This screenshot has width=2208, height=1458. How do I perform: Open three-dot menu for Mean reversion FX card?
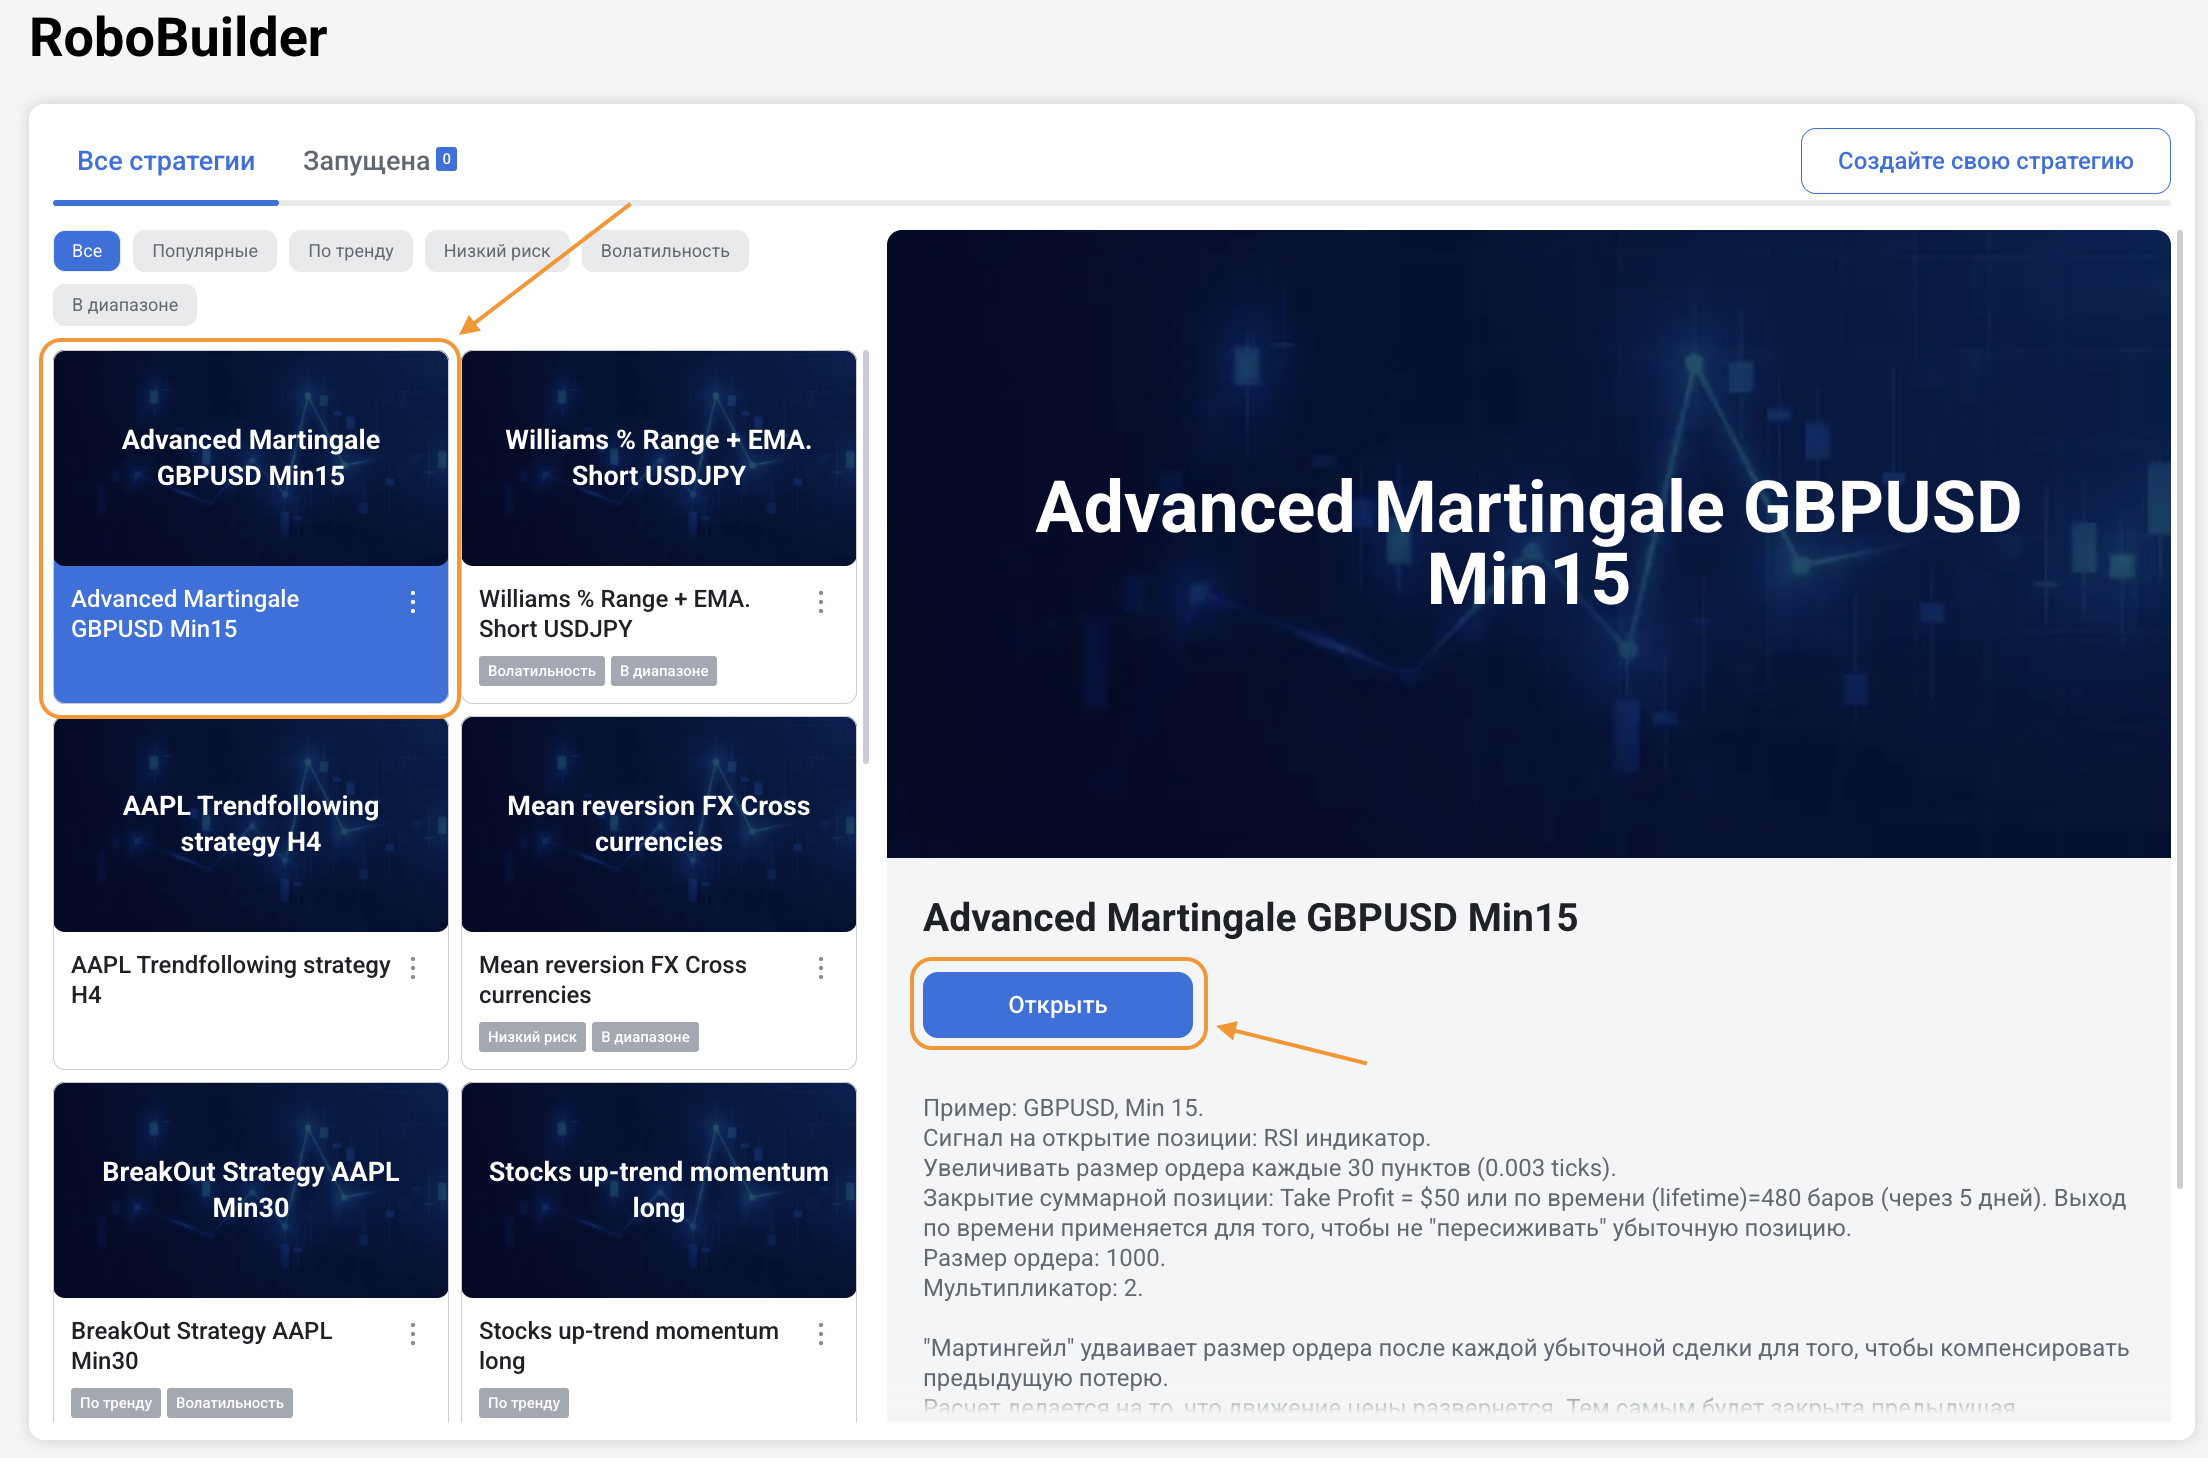(x=821, y=968)
